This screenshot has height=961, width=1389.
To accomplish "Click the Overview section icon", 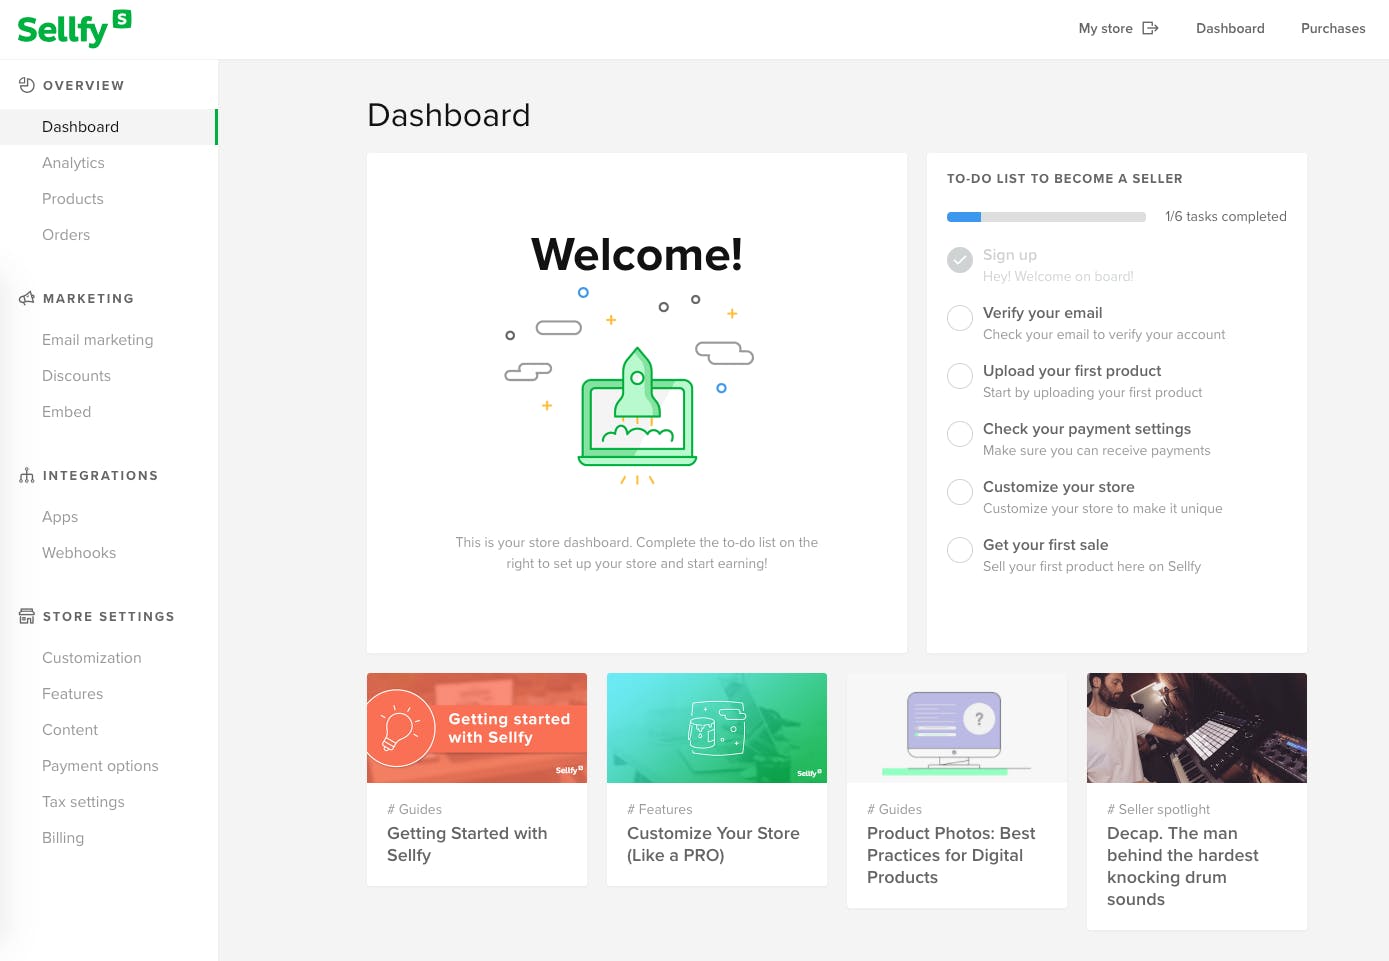I will click(x=27, y=85).
